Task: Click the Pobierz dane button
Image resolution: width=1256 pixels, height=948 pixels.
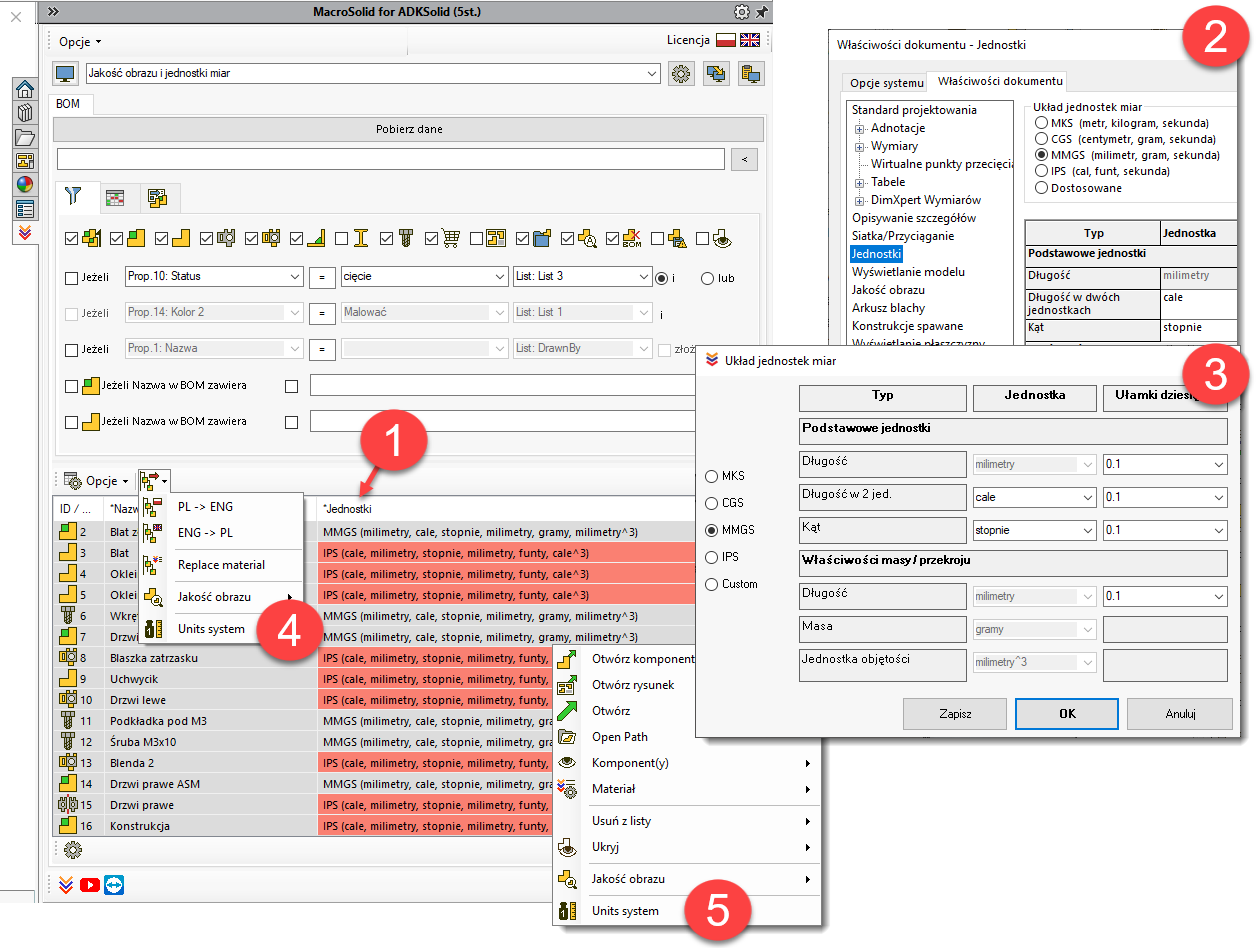Action: 408,129
